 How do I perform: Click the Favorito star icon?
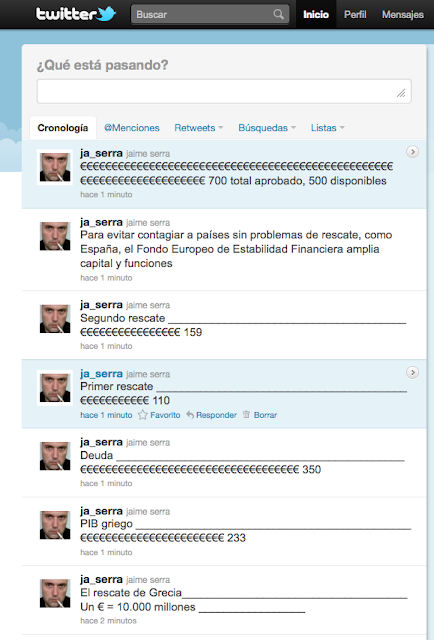click(x=142, y=415)
